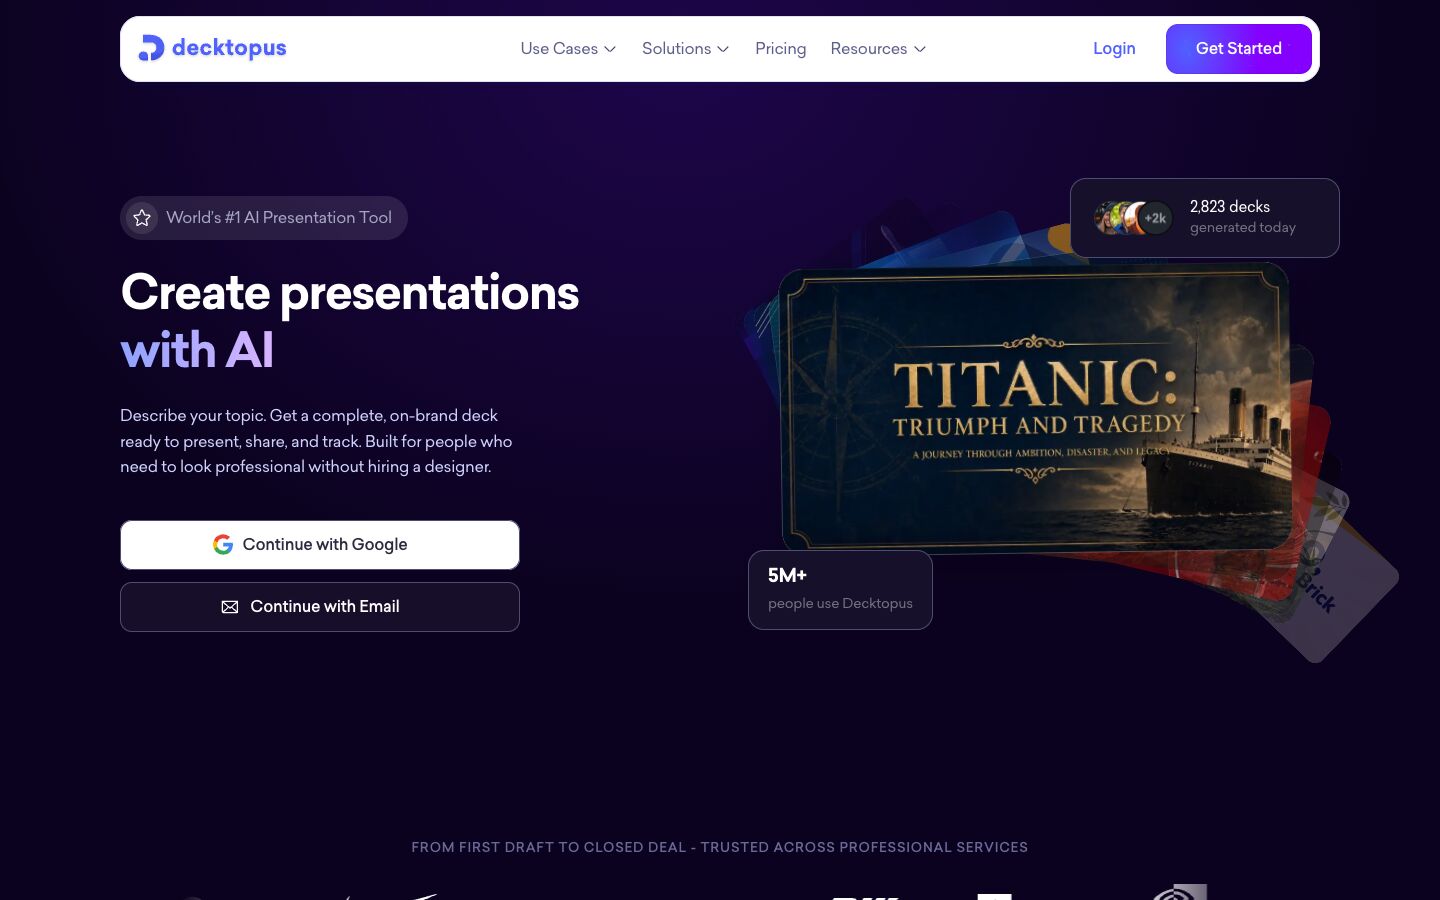Click the Get Started button
The image size is (1440, 900).
[1239, 49]
